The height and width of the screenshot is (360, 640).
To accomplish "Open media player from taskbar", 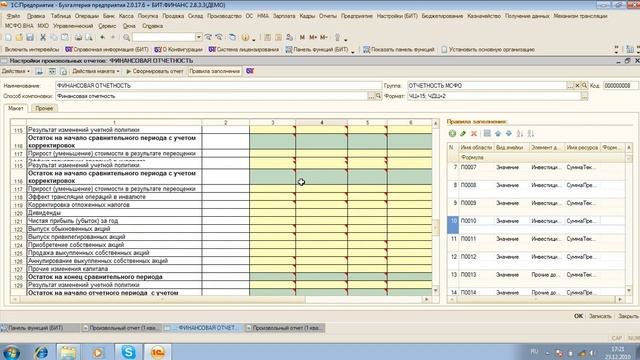I will pos(98,352).
